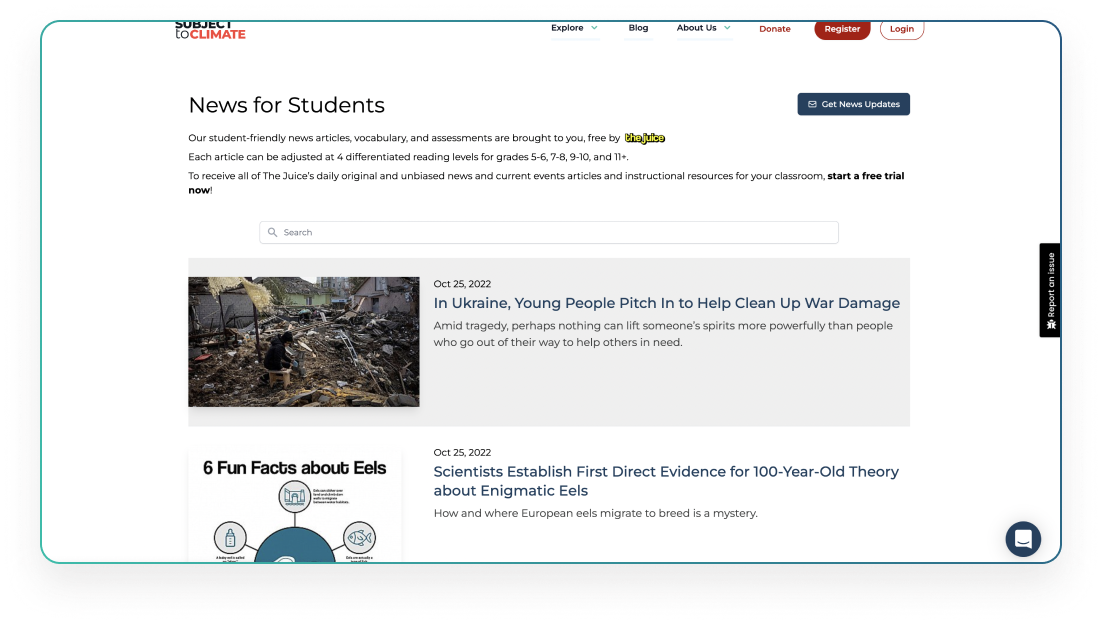Open the Ukraine war cleanup article headline
The width and height of the screenshot is (1102, 624).
[666, 303]
